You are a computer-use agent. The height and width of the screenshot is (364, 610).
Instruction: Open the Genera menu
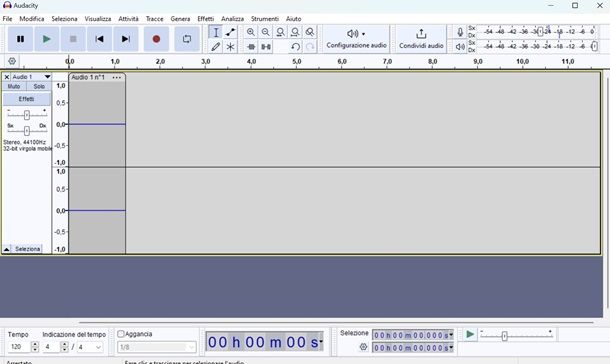180,19
